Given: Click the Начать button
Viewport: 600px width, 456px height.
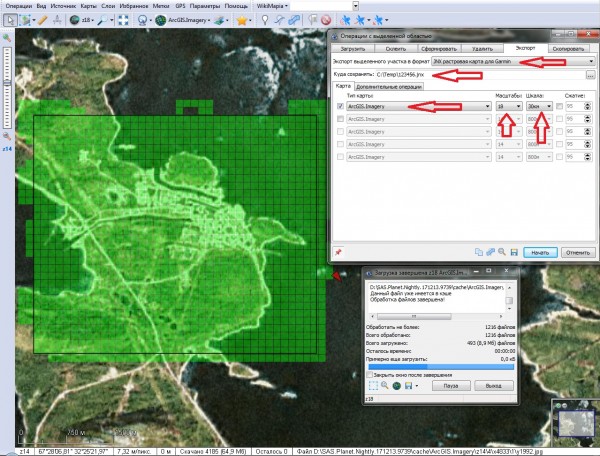Looking at the screenshot, I should [x=540, y=252].
